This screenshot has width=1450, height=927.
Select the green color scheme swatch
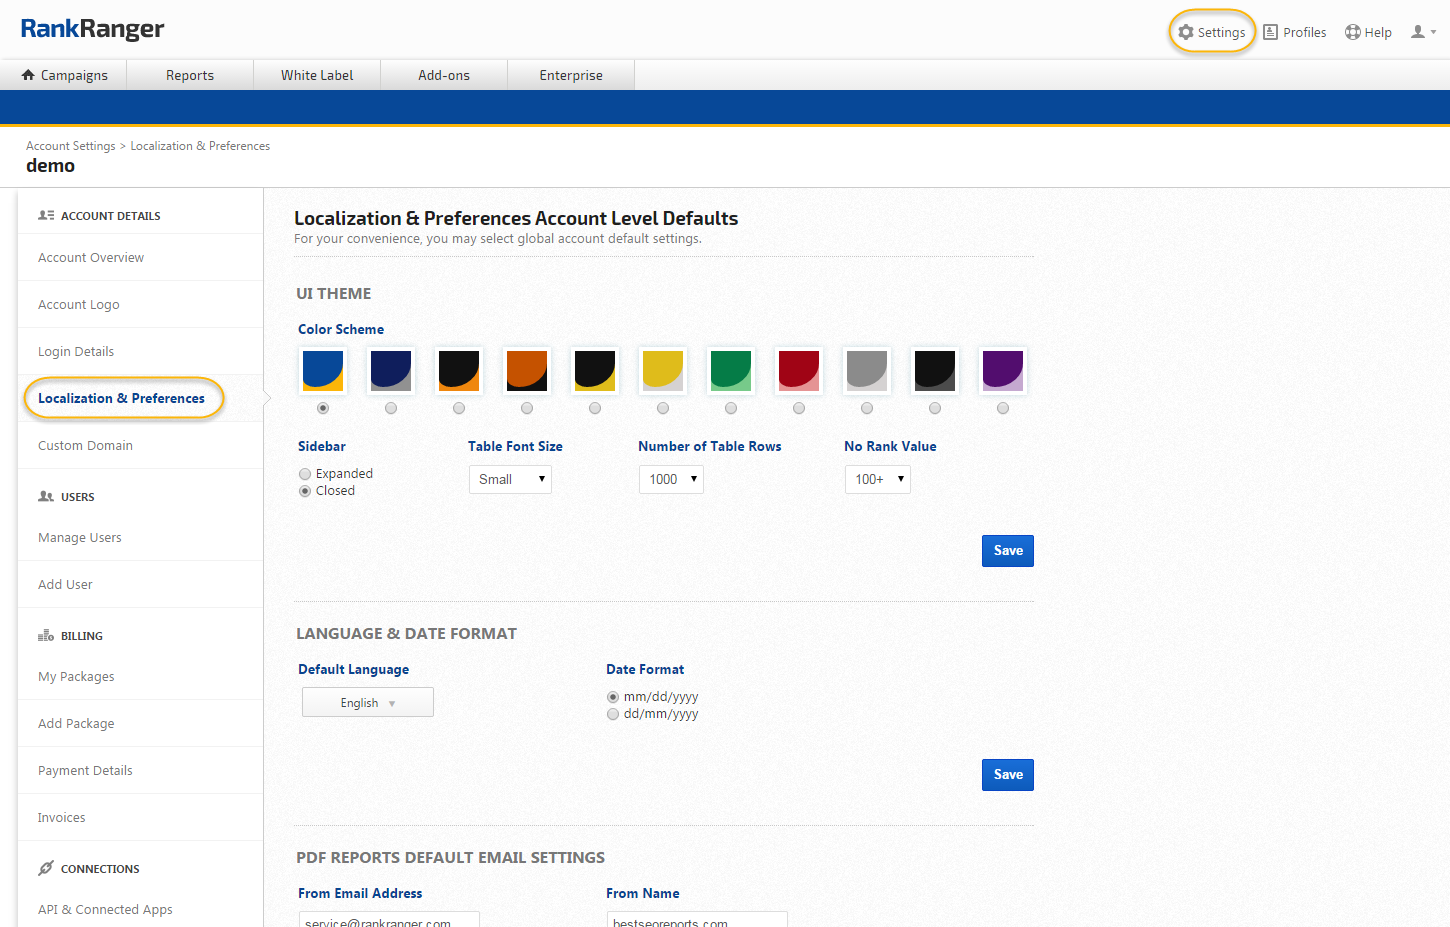731,370
